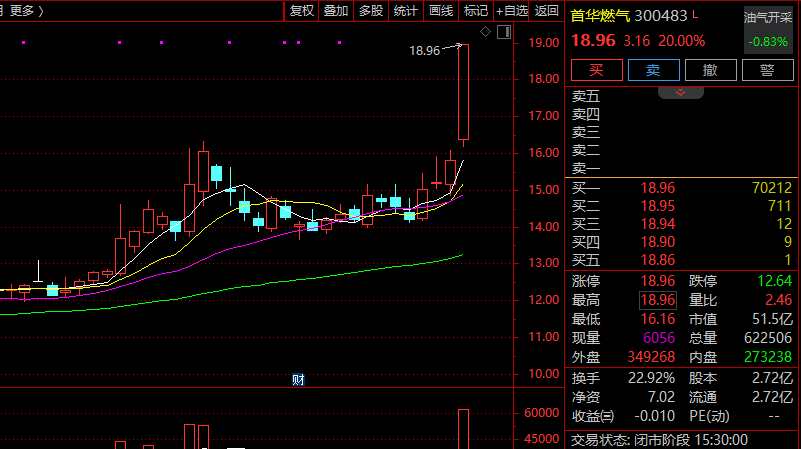This screenshot has height=449, width=801.
Task: Click the diamond icon above chart
Action: [x=485, y=32]
